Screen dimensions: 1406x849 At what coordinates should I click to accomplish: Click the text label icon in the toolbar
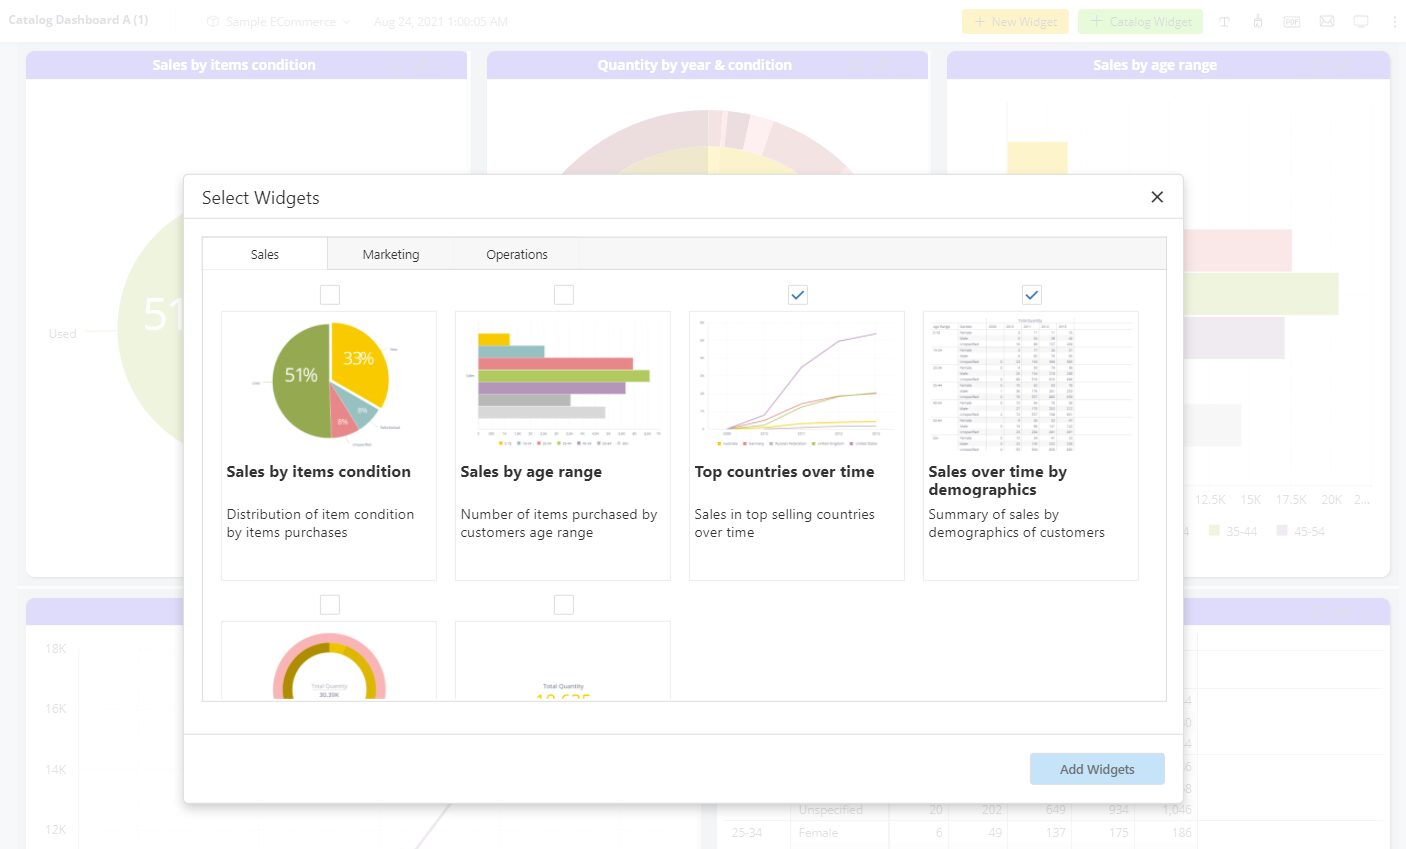(x=1224, y=21)
